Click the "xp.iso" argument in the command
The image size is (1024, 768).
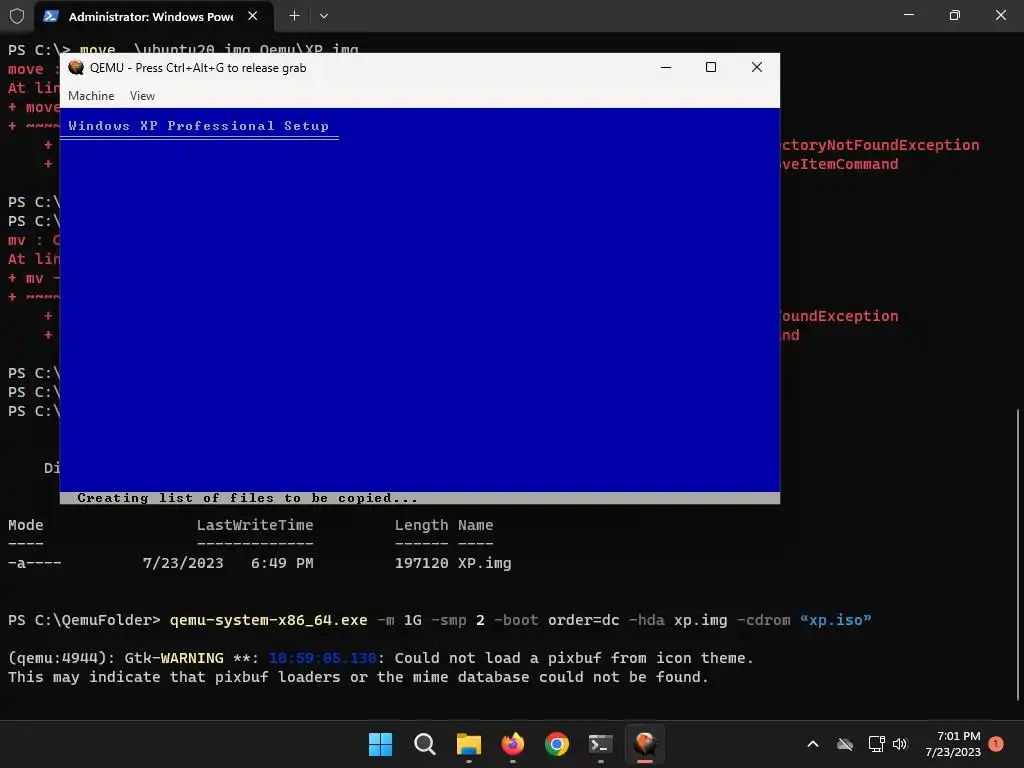[x=835, y=620]
